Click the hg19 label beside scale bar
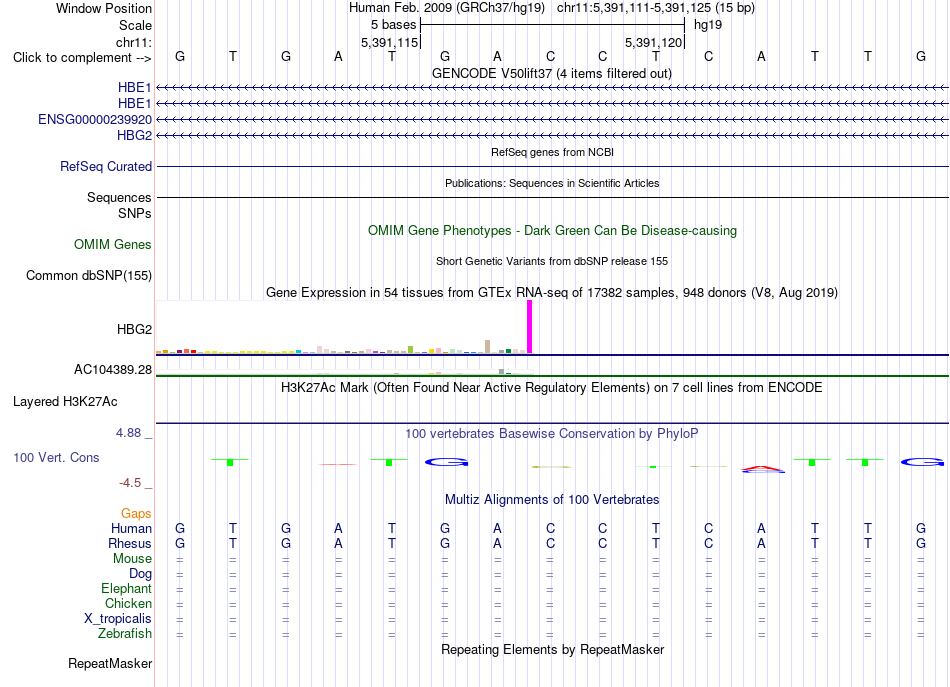This screenshot has height=687, width=950. click(708, 25)
